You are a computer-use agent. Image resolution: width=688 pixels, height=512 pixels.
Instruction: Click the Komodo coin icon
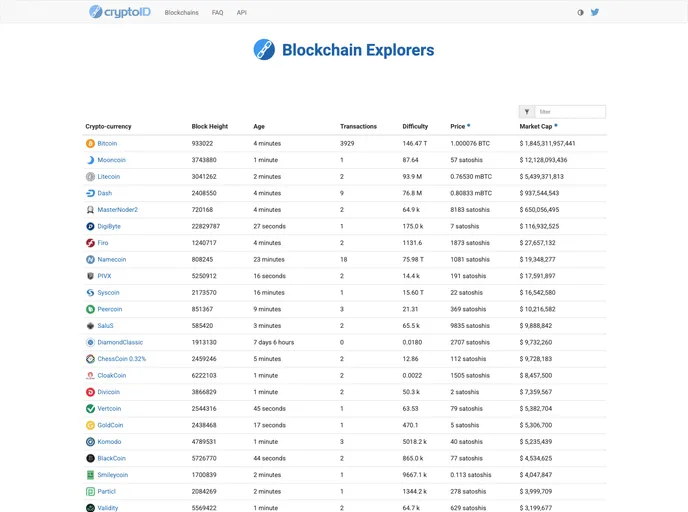90,442
